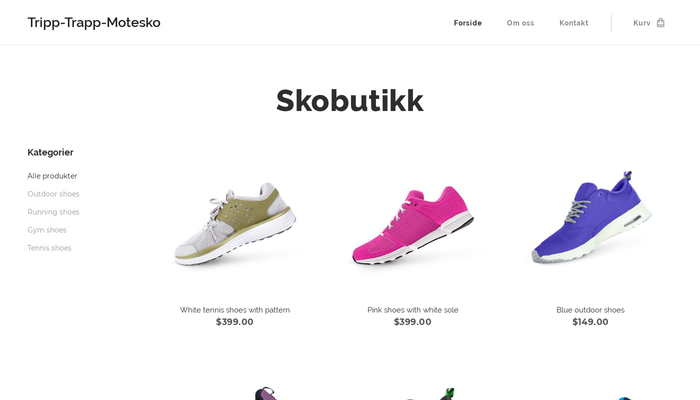The image size is (700, 400).
Task: Filter by Gym shoes category
Action: [47, 230]
